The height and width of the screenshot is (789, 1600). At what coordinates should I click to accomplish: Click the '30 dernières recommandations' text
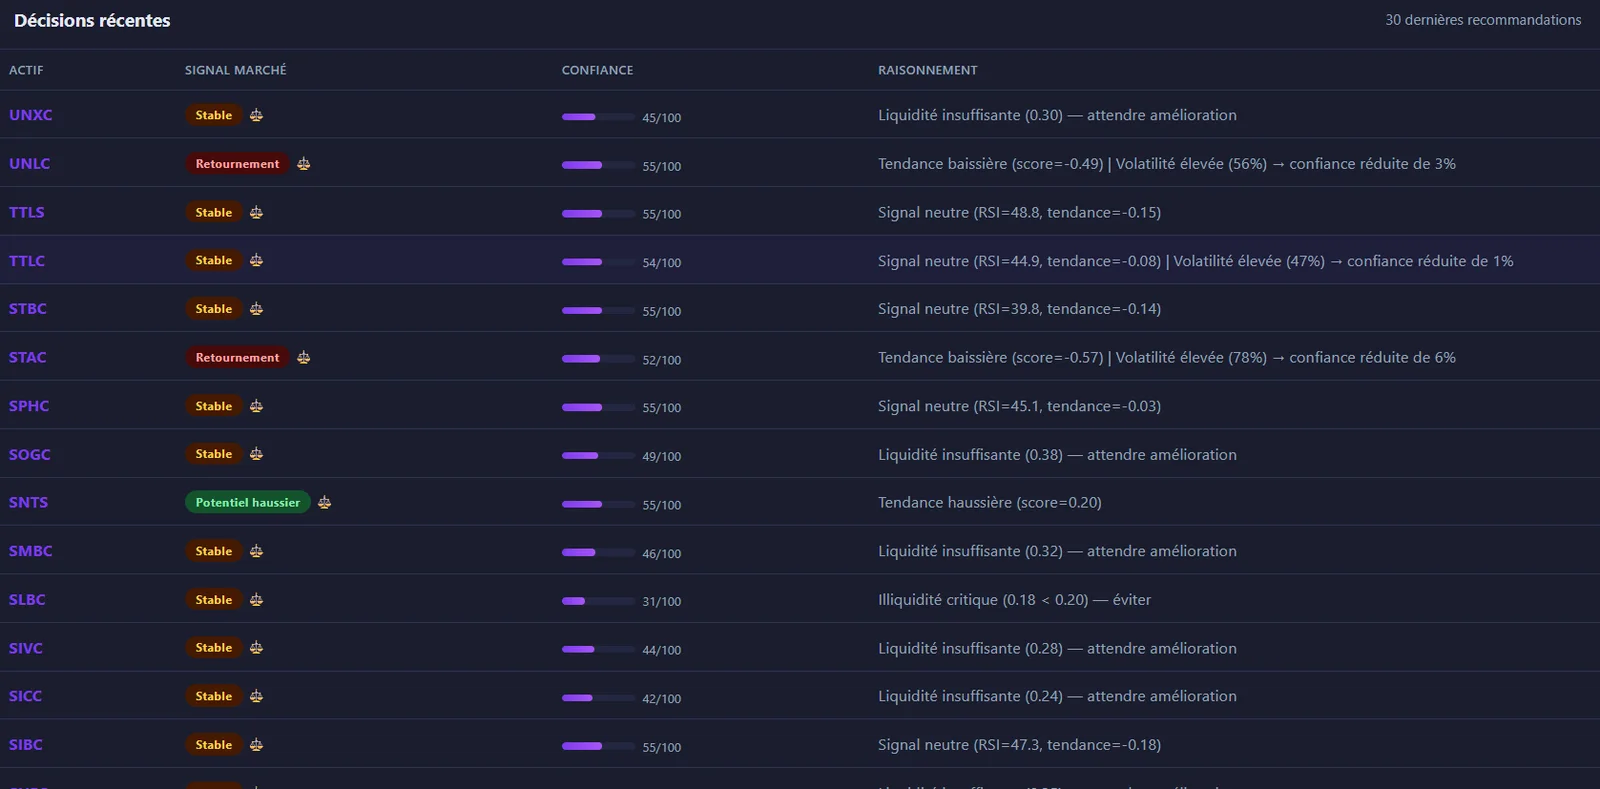tap(1483, 20)
